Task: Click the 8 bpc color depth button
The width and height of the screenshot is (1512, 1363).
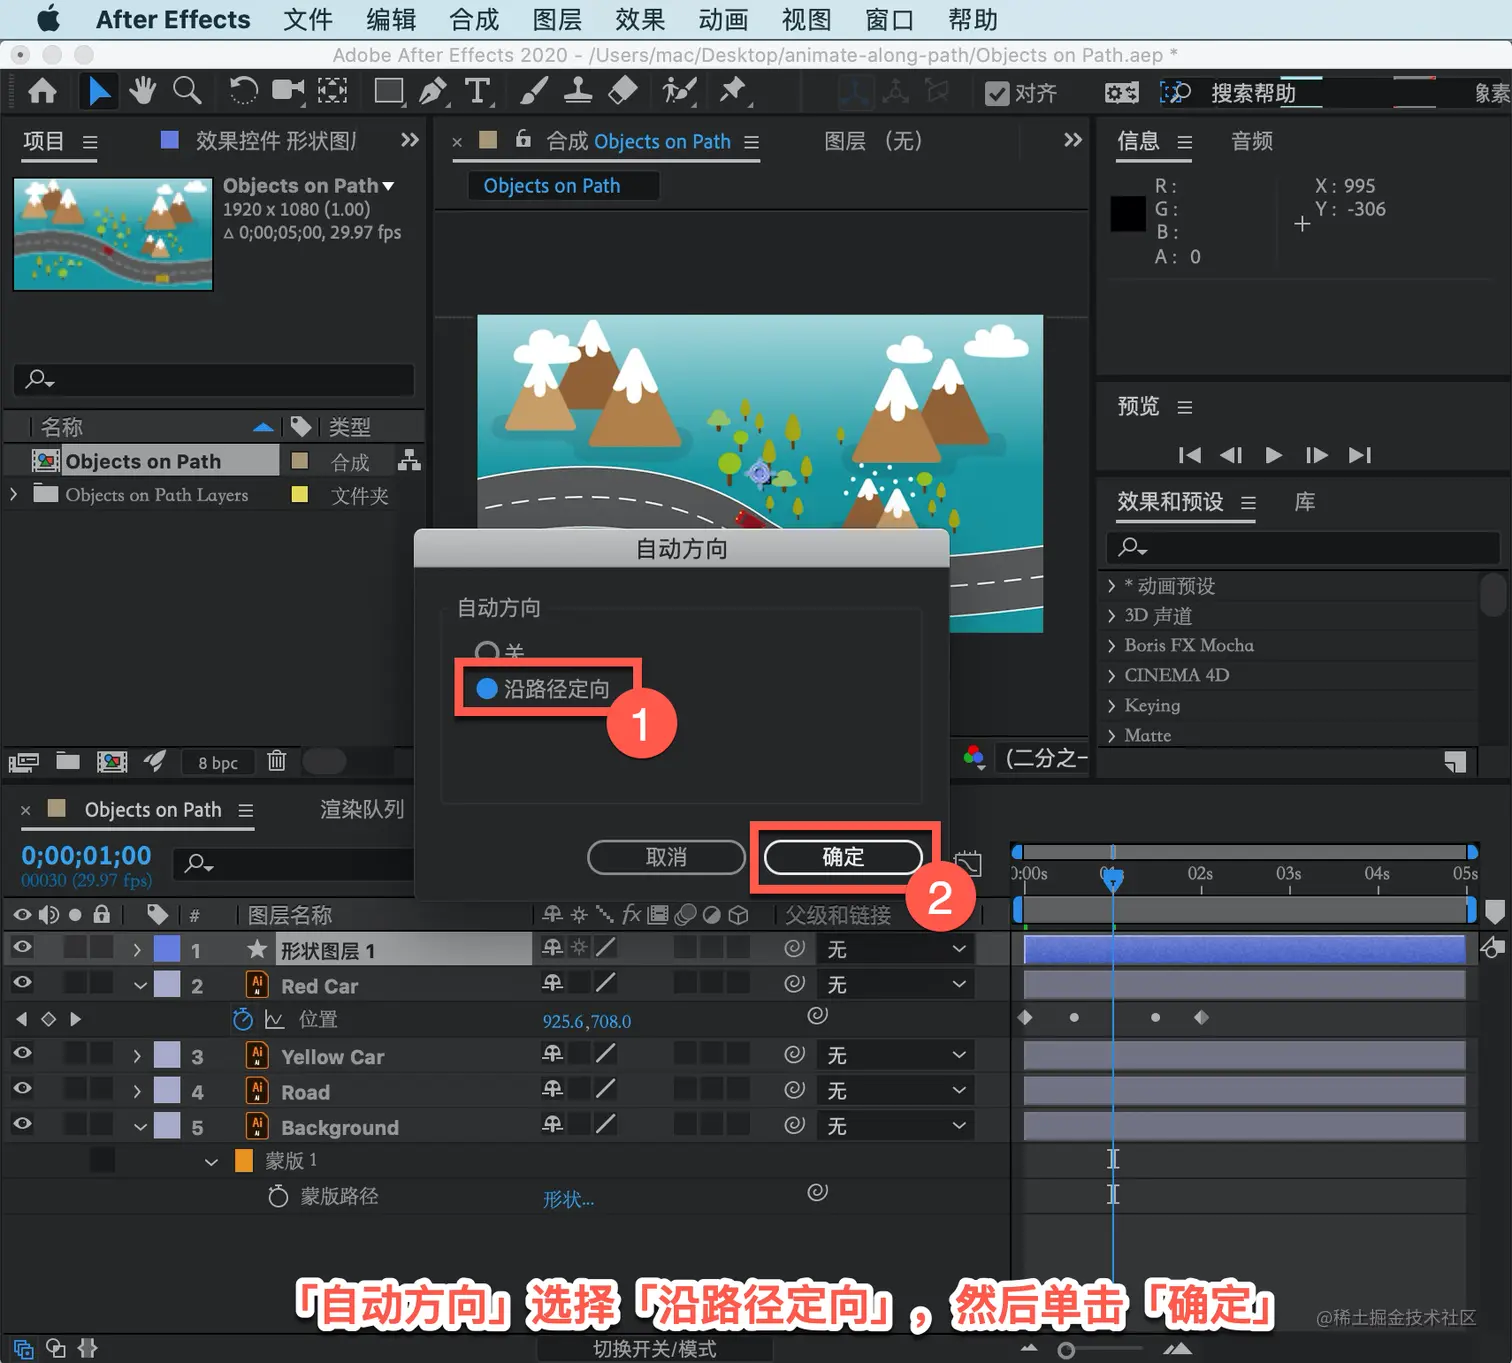Action: coord(218,762)
